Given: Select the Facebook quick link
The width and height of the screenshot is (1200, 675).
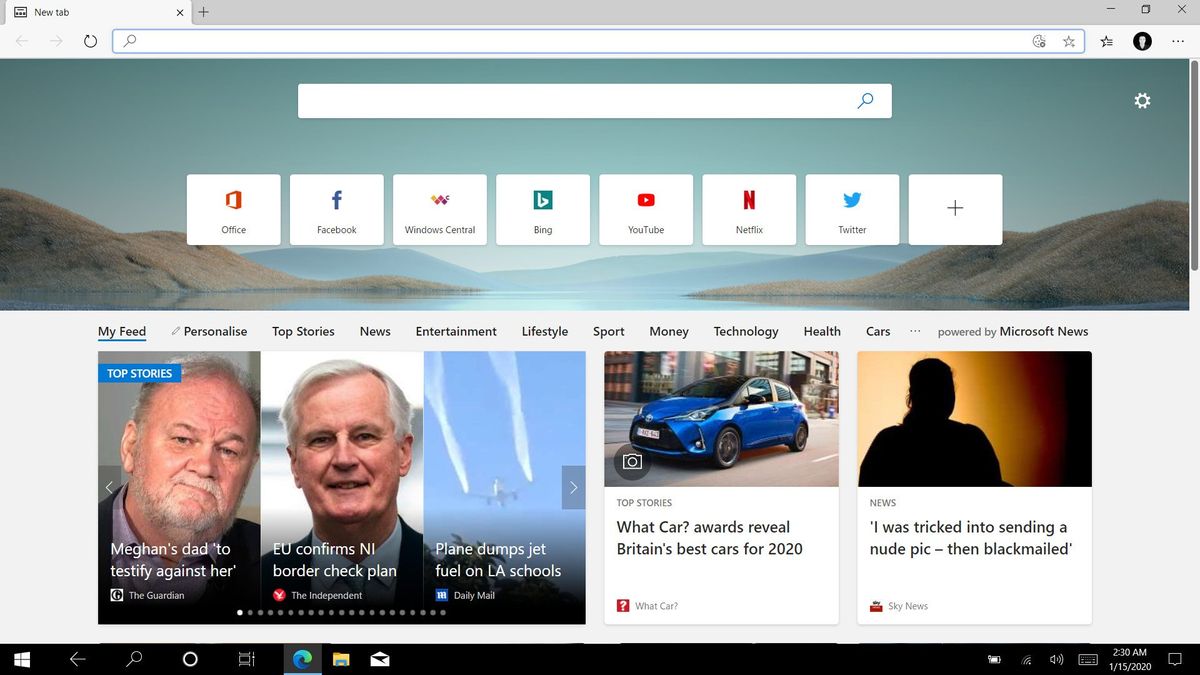Looking at the screenshot, I should pos(336,208).
